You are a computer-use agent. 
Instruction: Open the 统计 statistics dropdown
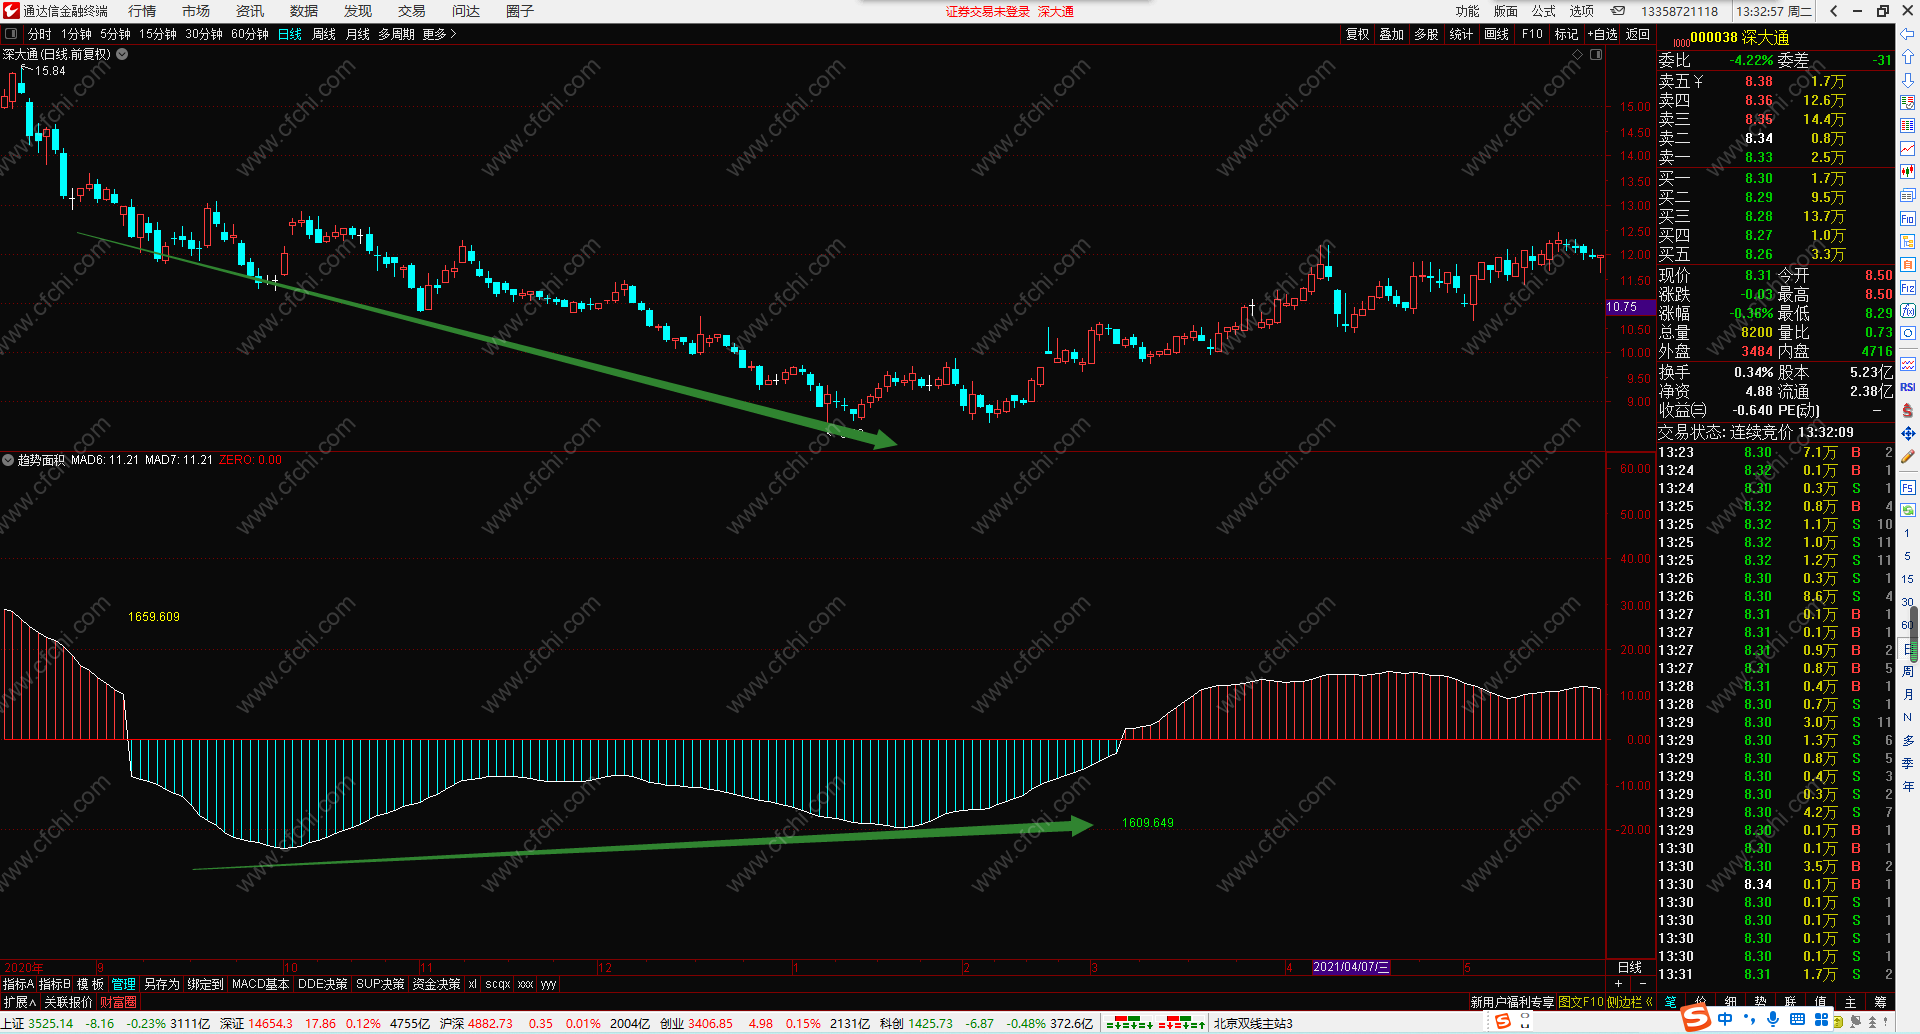(x=1461, y=34)
